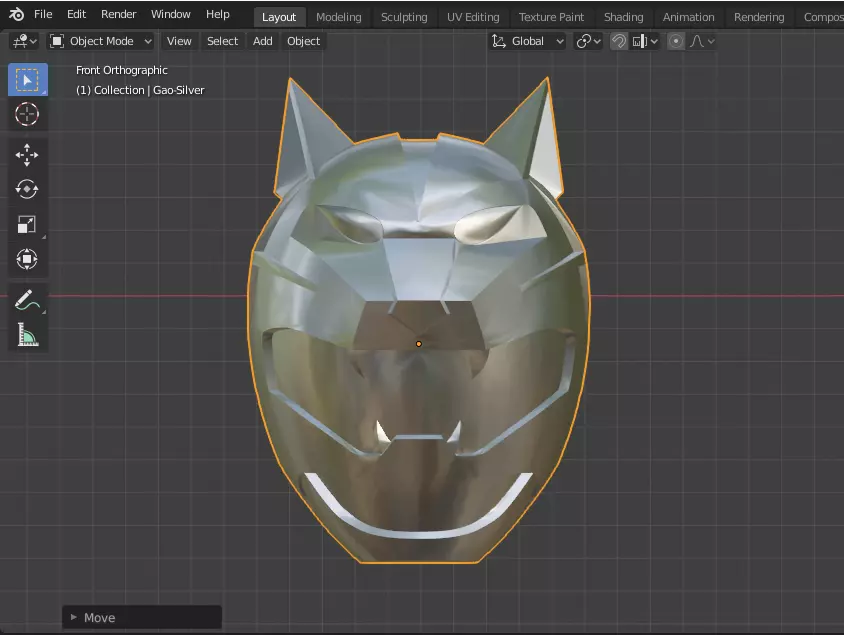Open the Object Mode dropdown

coord(101,41)
